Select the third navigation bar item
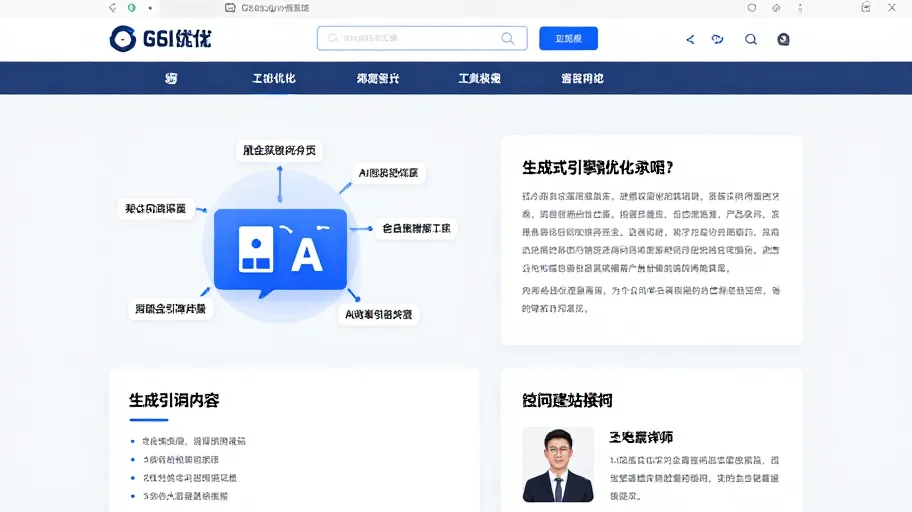The height and width of the screenshot is (512, 912). (x=378, y=78)
